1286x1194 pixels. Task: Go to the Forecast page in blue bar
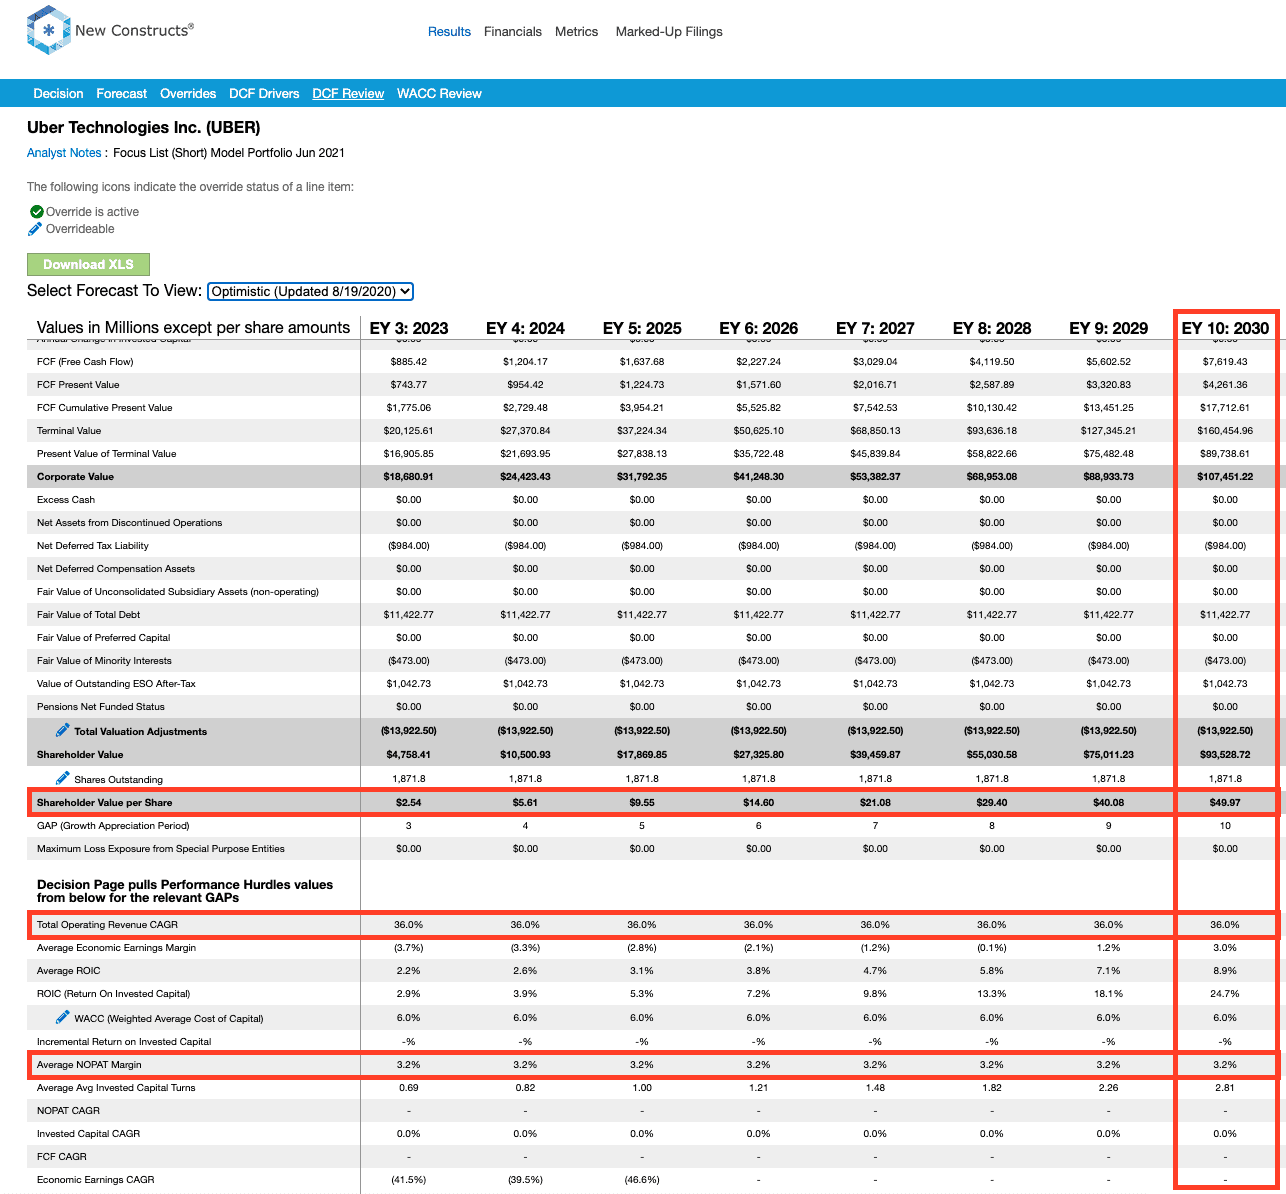point(121,94)
